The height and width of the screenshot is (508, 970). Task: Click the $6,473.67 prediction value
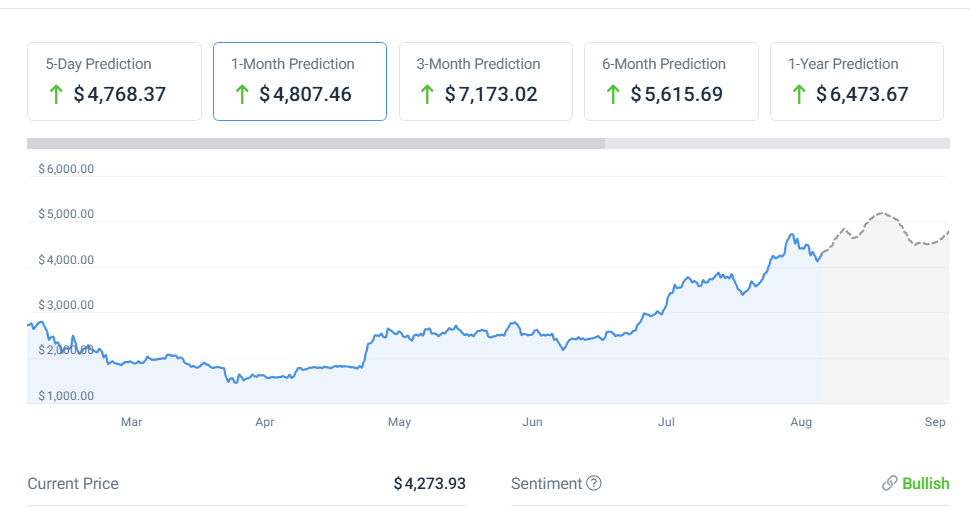[862, 94]
